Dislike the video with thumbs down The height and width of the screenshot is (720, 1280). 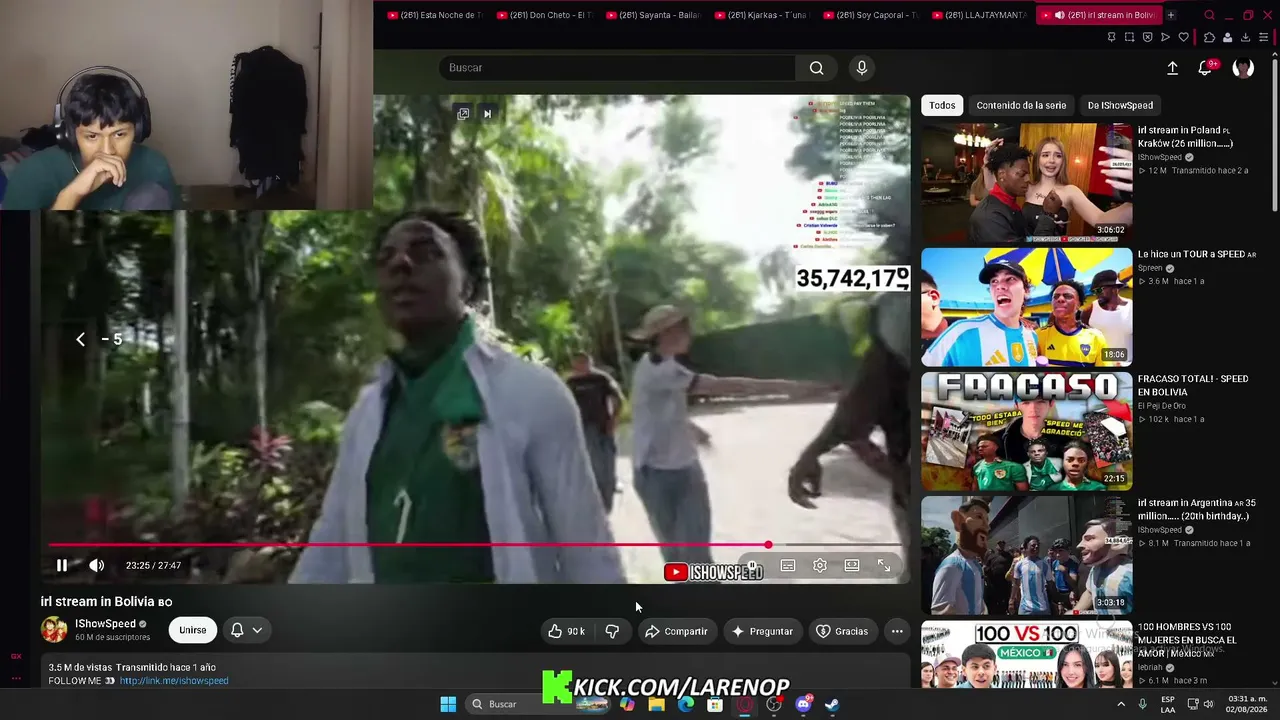[x=612, y=631]
